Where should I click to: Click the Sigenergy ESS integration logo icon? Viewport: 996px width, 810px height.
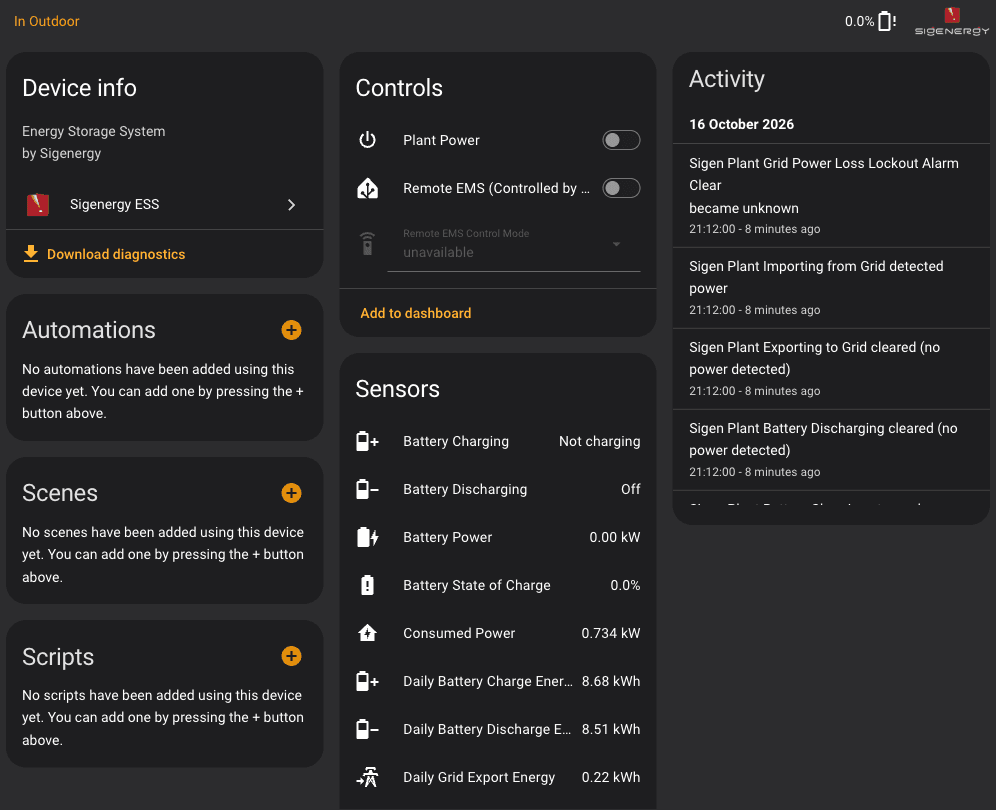point(37,205)
